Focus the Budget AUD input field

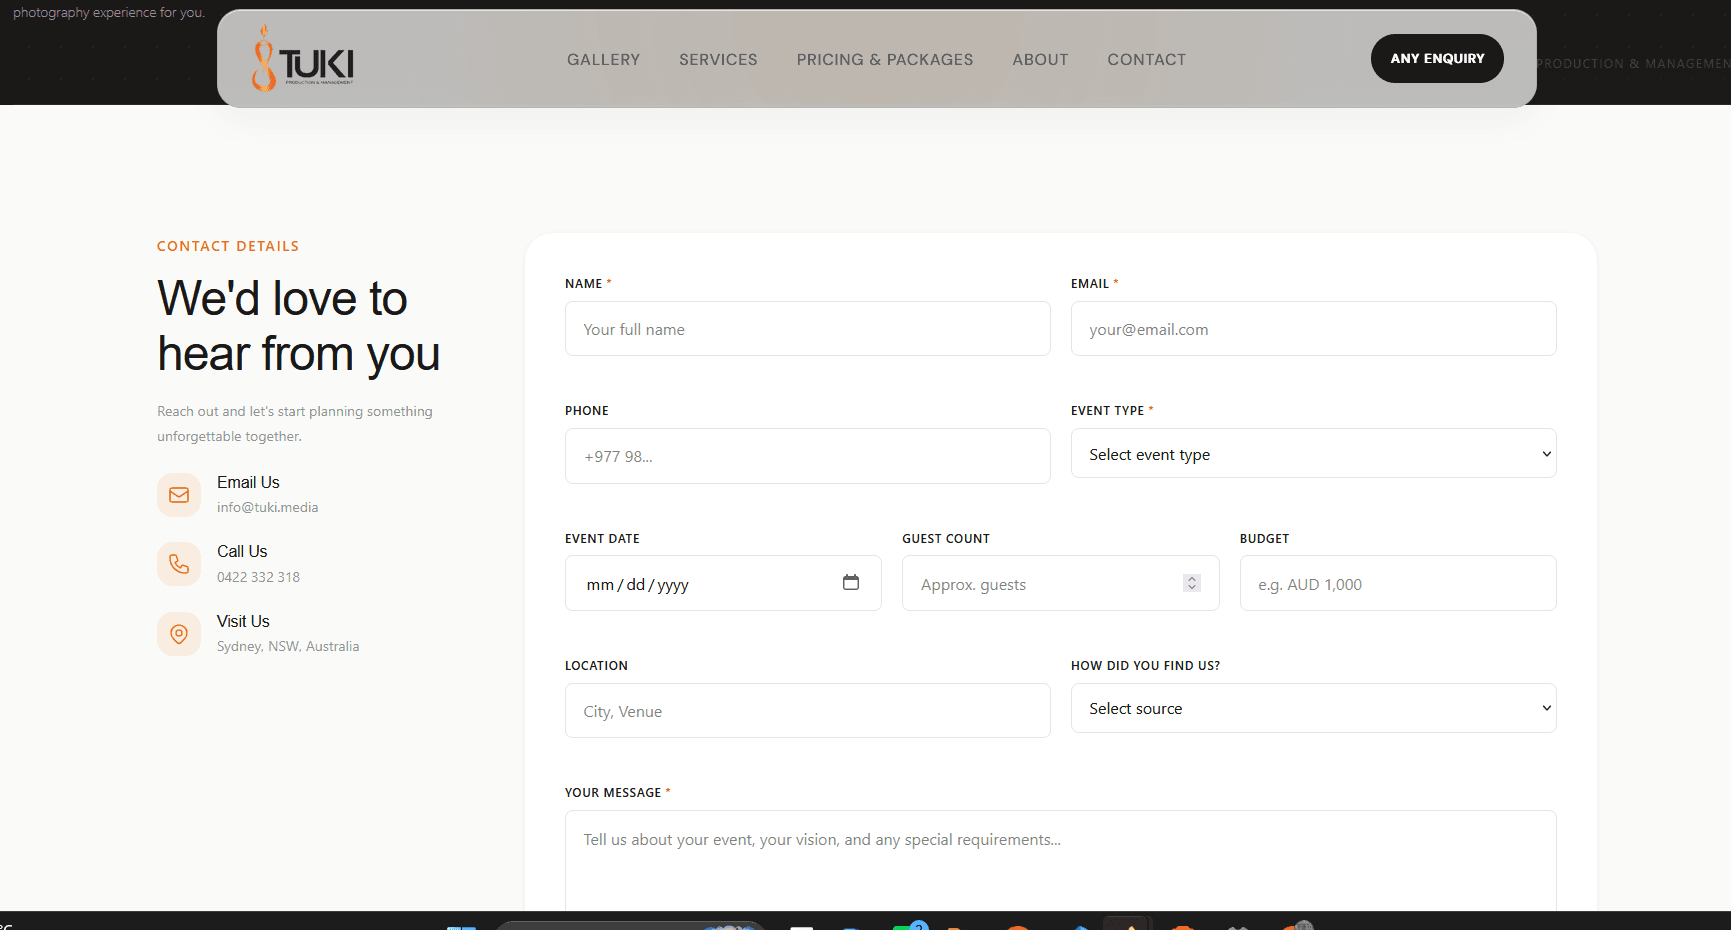pos(1398,584)
